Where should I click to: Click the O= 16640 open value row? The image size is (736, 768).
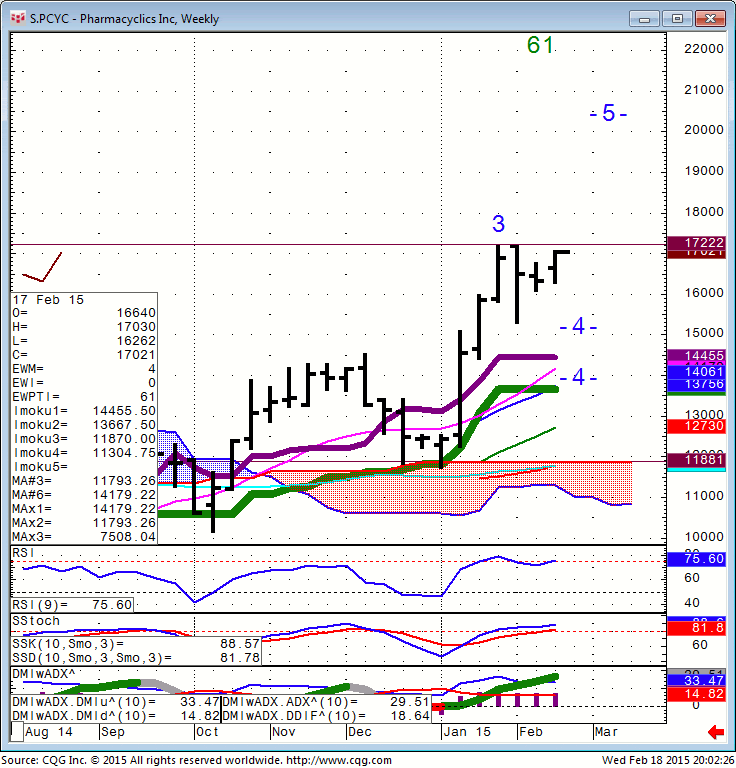[84, 313]
